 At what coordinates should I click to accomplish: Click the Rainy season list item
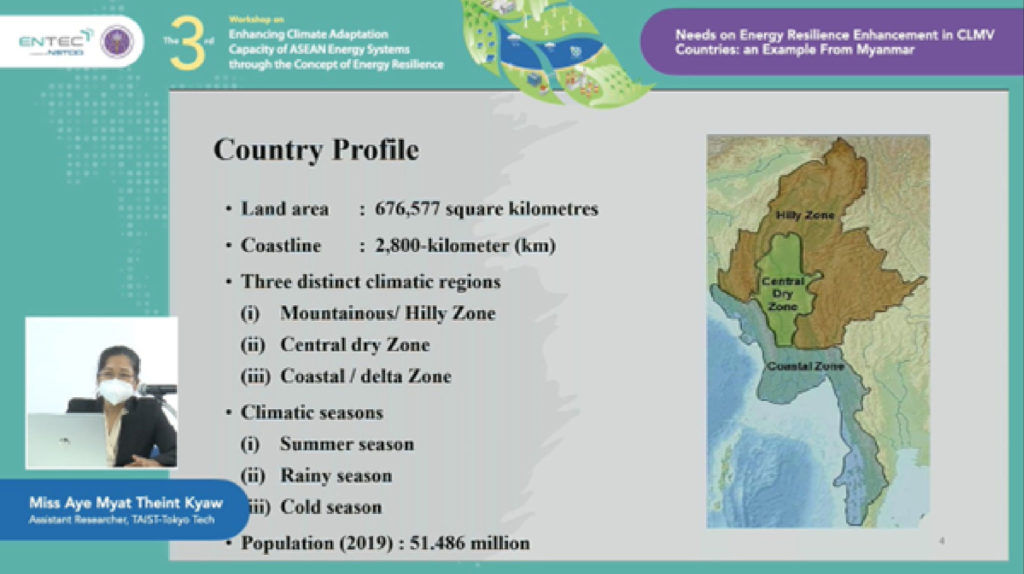click(335, 475)
